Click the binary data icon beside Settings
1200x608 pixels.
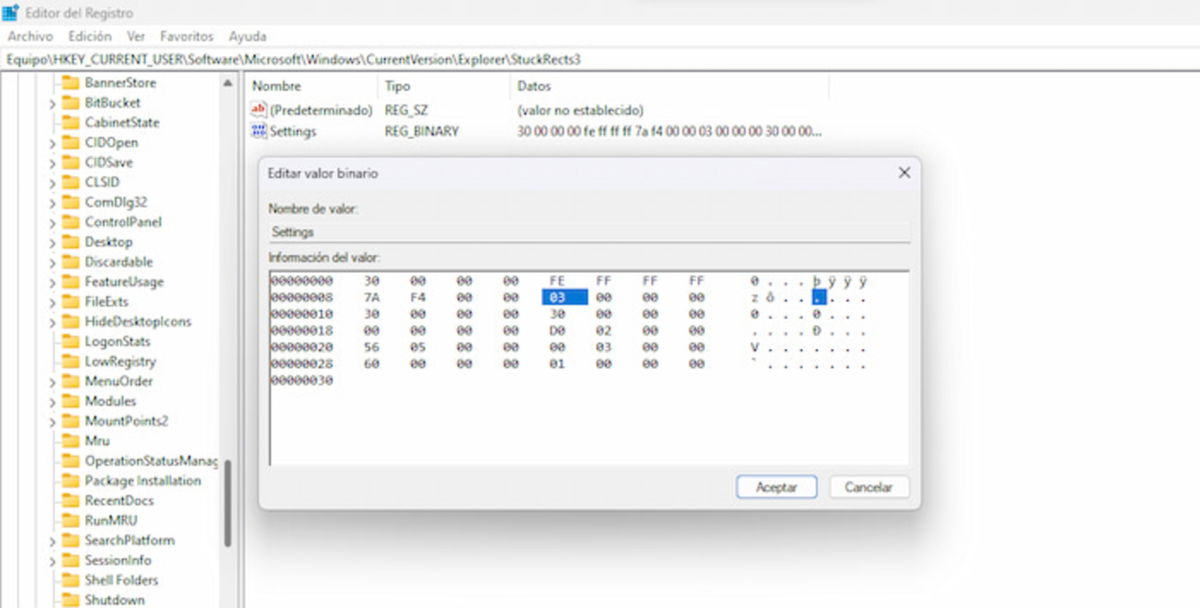(x=258, y=131)
